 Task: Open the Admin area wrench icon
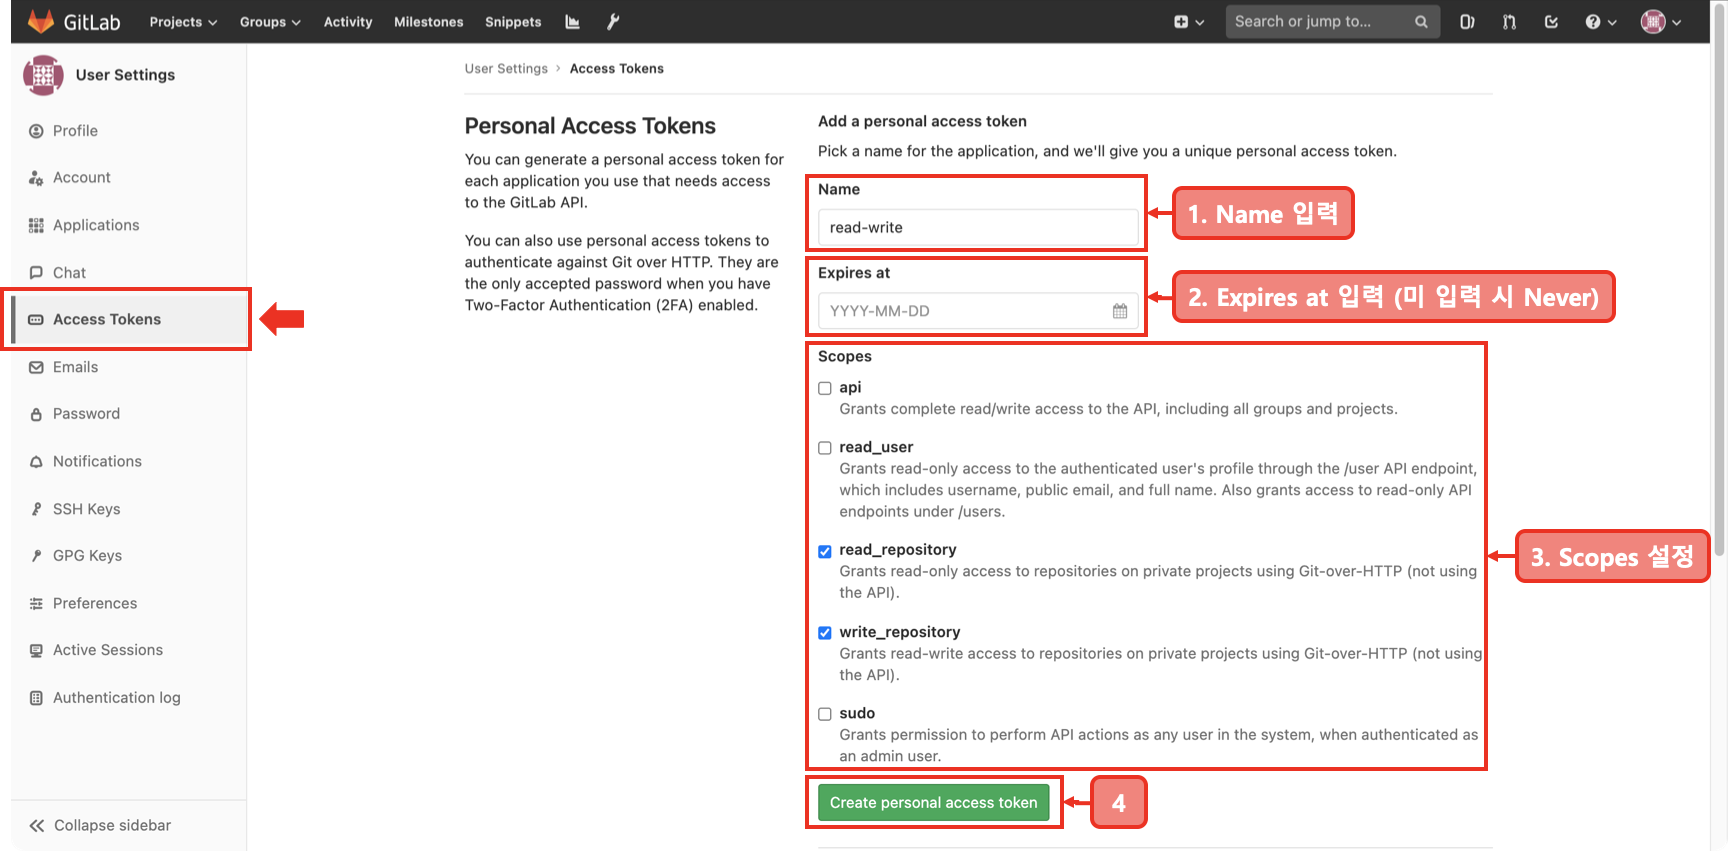pos(613,22)
